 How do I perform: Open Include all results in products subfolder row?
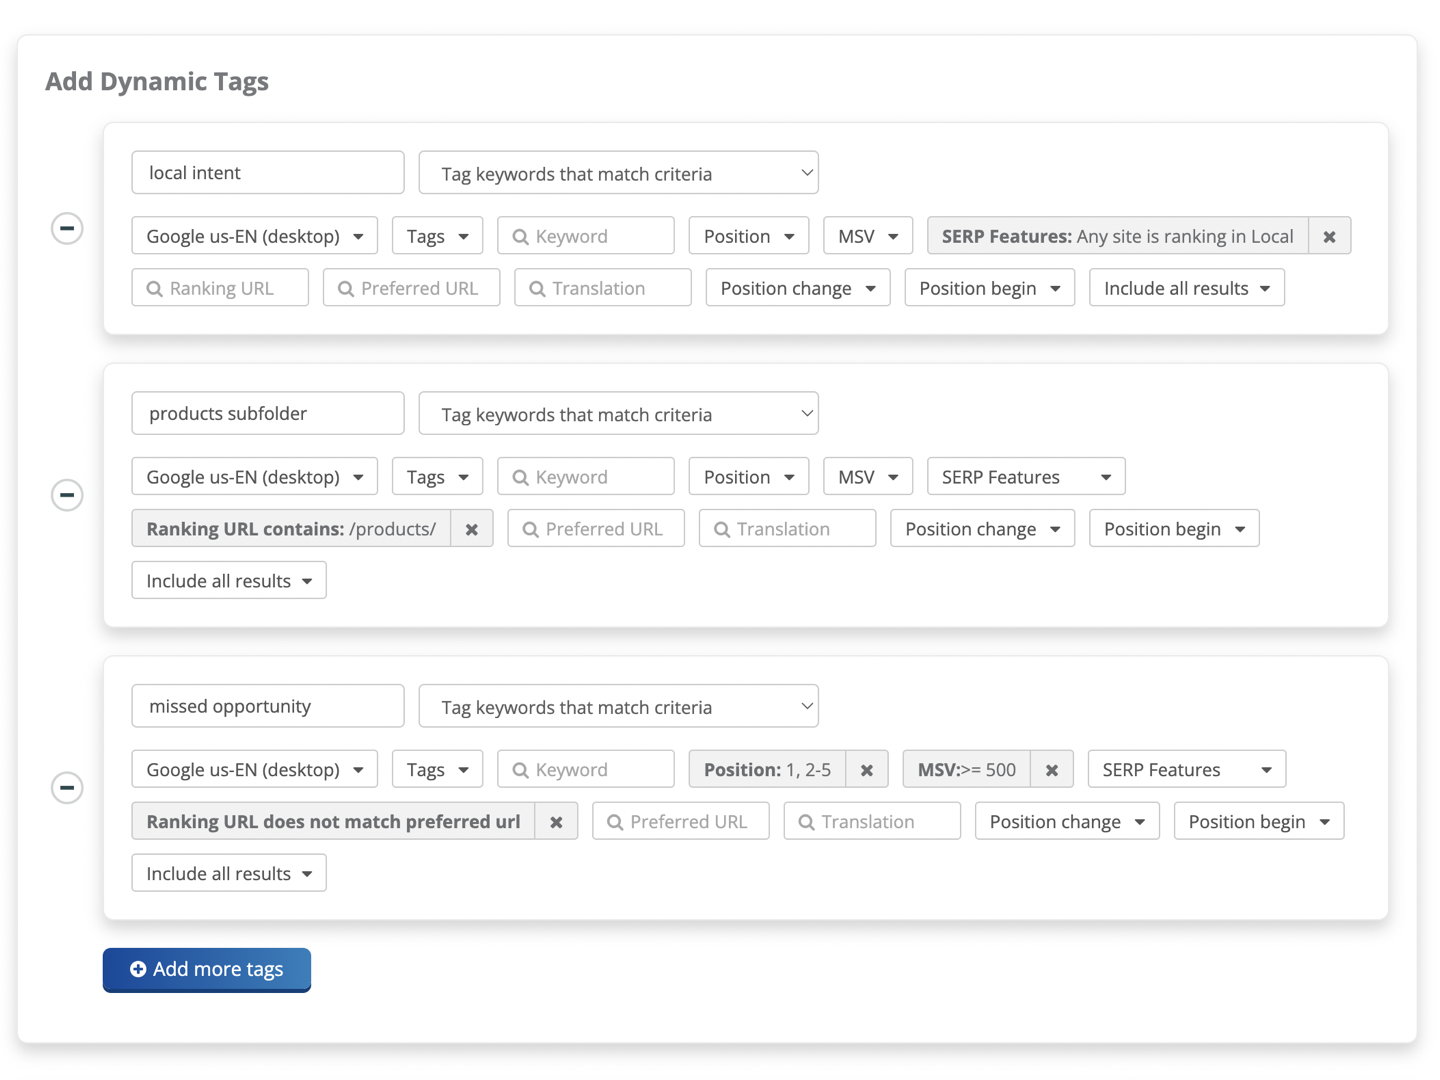pos(229,581)
